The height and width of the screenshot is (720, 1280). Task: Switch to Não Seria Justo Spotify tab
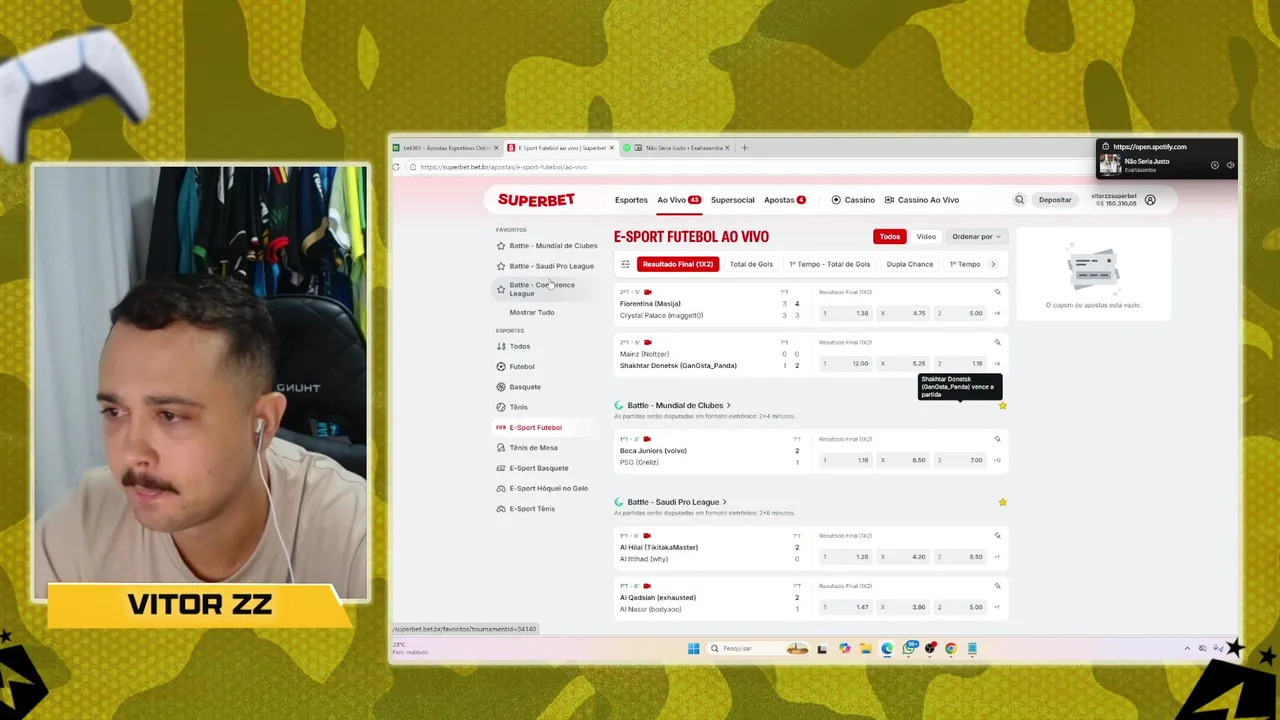click(x=684, y=148)
